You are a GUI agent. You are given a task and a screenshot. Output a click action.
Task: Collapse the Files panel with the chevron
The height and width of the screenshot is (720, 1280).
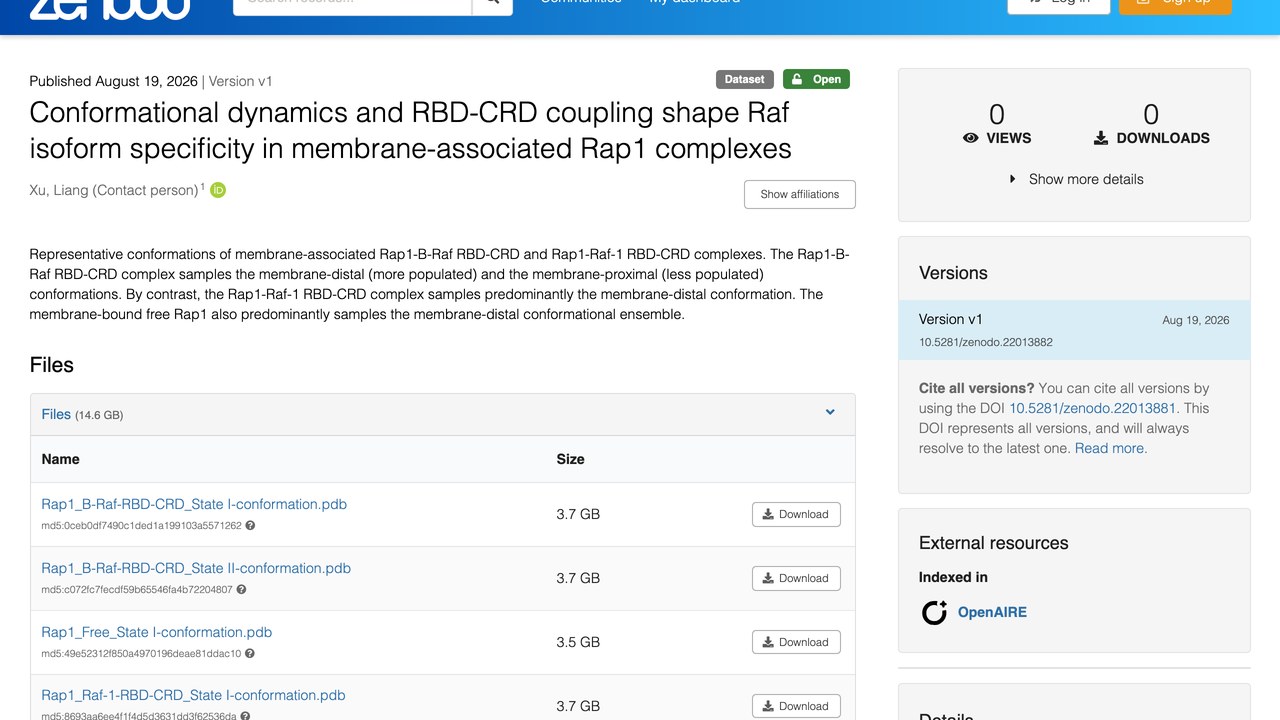tap(830, 412)
